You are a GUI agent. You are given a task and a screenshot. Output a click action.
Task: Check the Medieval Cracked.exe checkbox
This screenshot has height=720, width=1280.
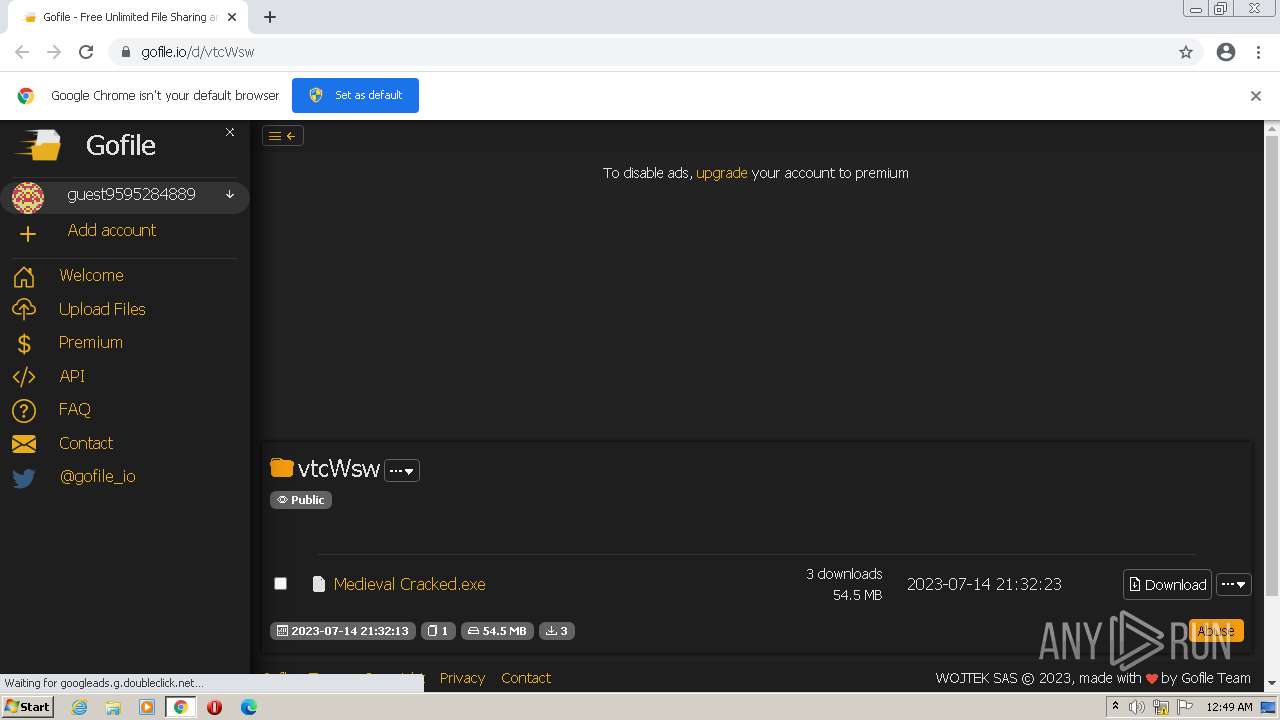[x=280, y=584]
